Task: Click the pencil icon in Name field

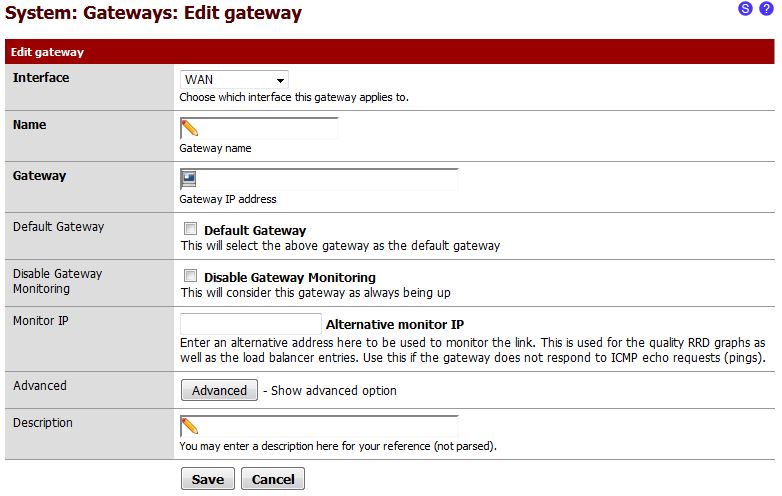Action: click(189, 128)
